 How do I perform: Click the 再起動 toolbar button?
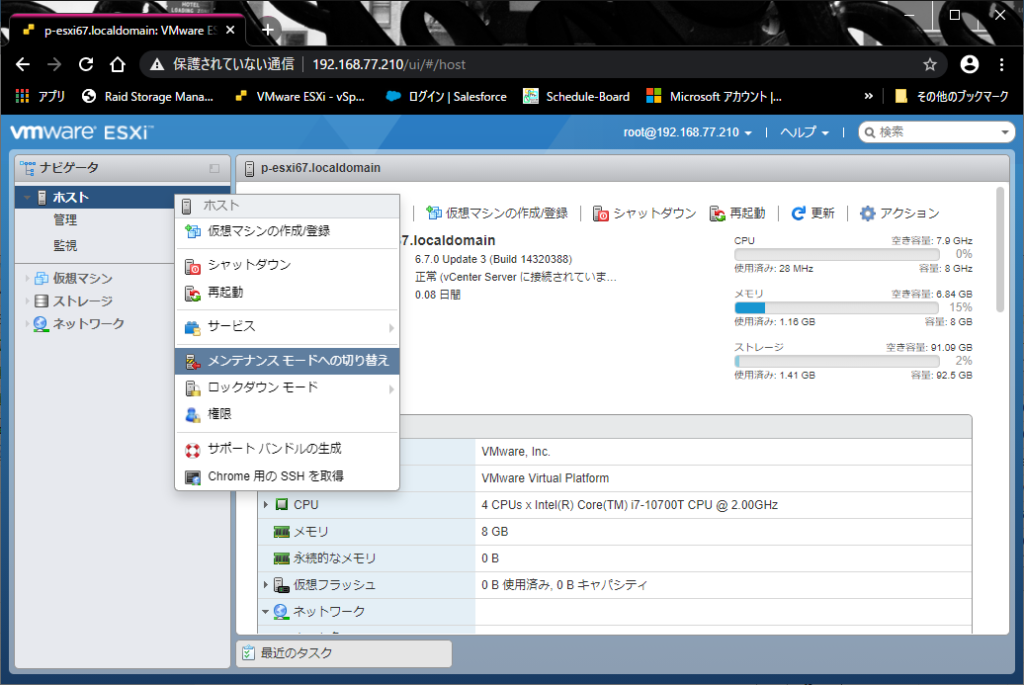point(737,213)
